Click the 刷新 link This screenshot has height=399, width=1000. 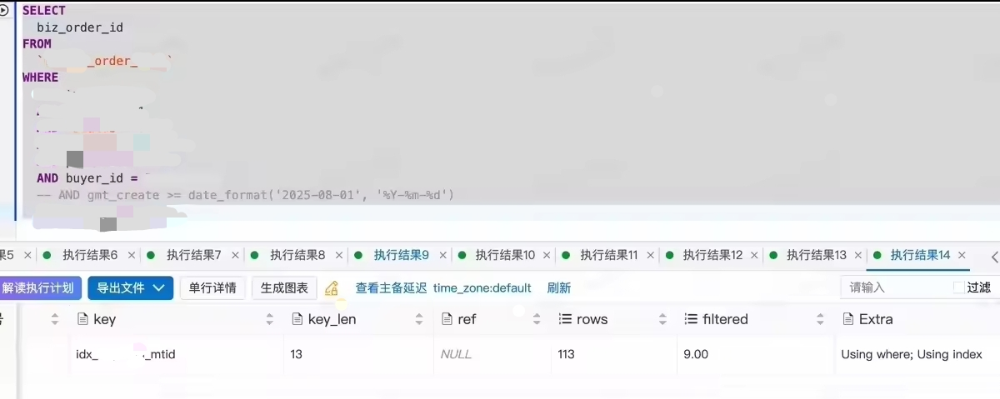point(559,288)
